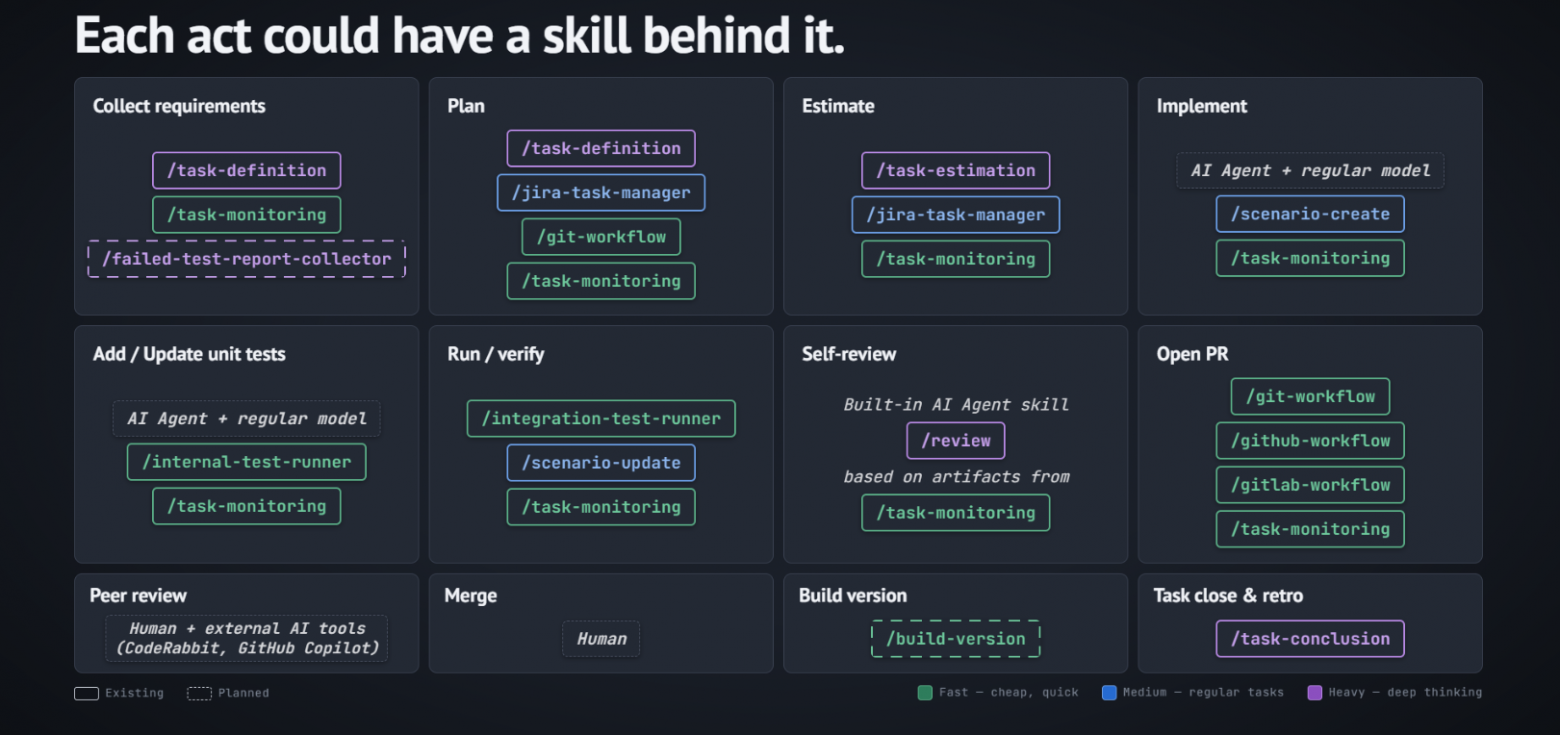Viewport: 1560px width, 735px height.
Task: Select /failed-test-report-collector skill chip
Action: (x=246, y=259)
